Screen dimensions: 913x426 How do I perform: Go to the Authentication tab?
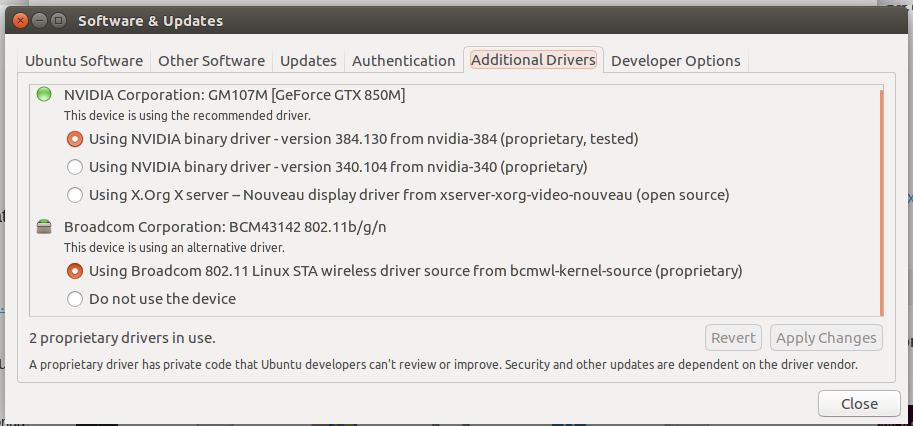coord(404,61)
